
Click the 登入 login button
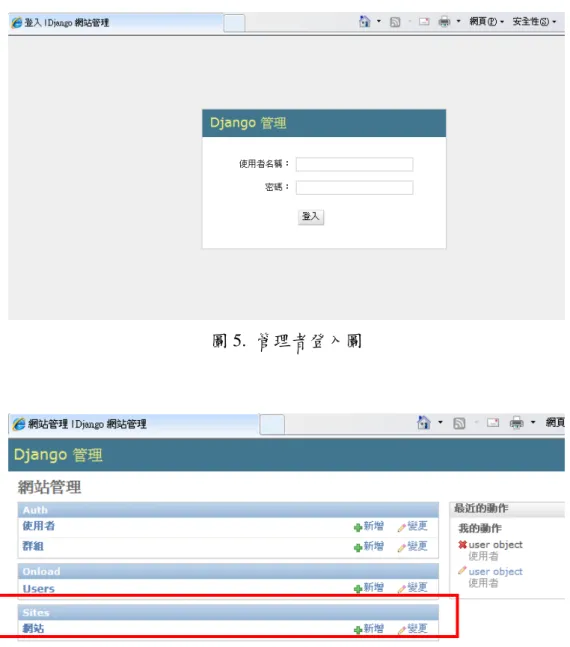[311, 217]
